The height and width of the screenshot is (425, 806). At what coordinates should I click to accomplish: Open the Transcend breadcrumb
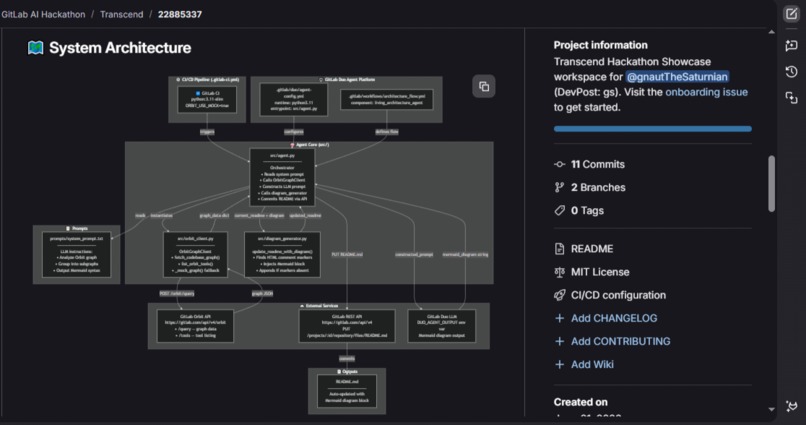[121, 14]
